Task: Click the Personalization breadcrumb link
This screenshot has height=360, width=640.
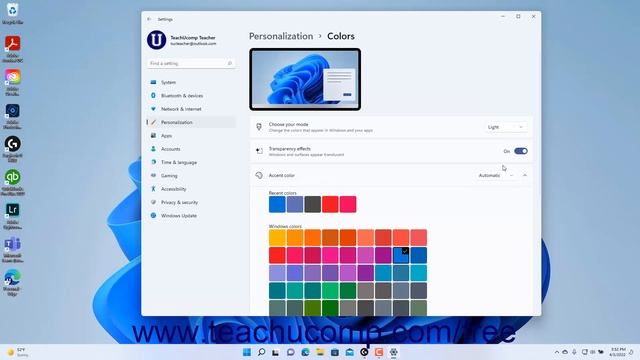Action: pyautogui.click(x=281, y=36)
